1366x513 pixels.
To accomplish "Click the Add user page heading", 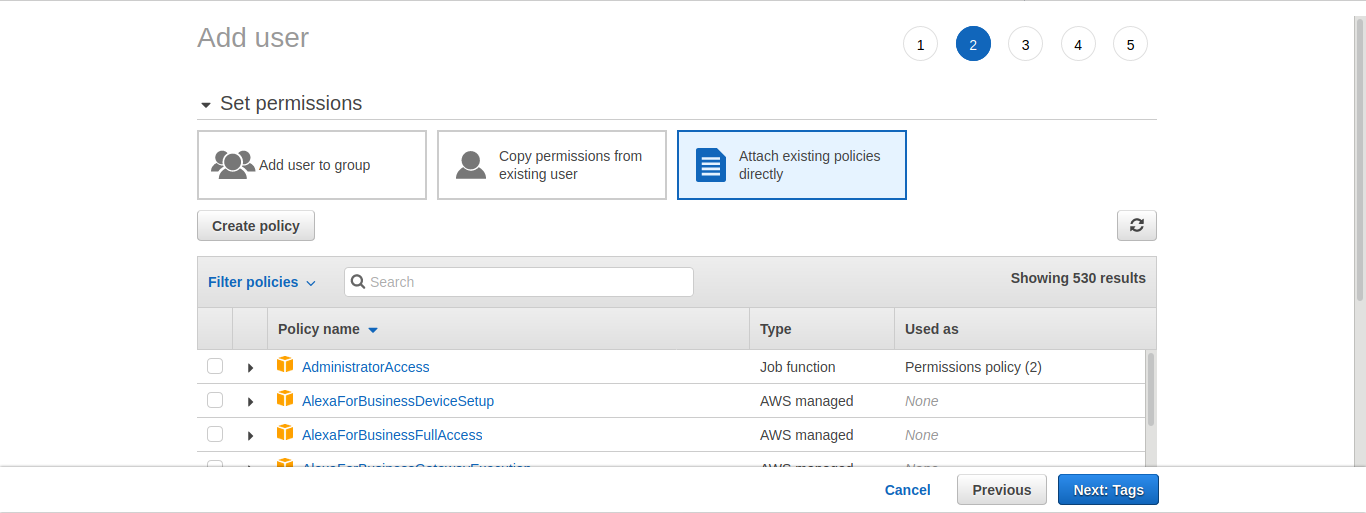I will coord(253,38).
